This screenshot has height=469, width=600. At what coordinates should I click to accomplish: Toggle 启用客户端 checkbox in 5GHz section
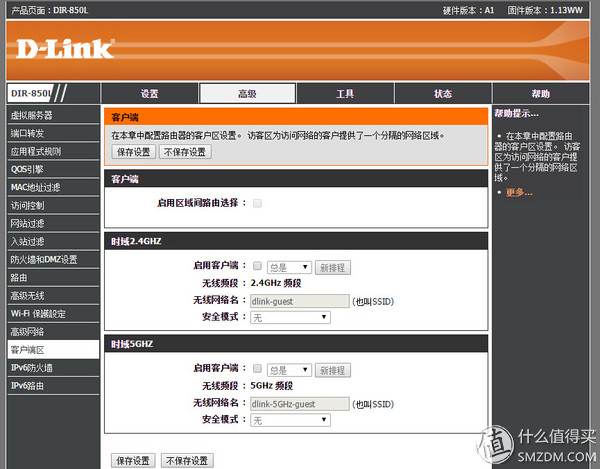coord(257,370)
